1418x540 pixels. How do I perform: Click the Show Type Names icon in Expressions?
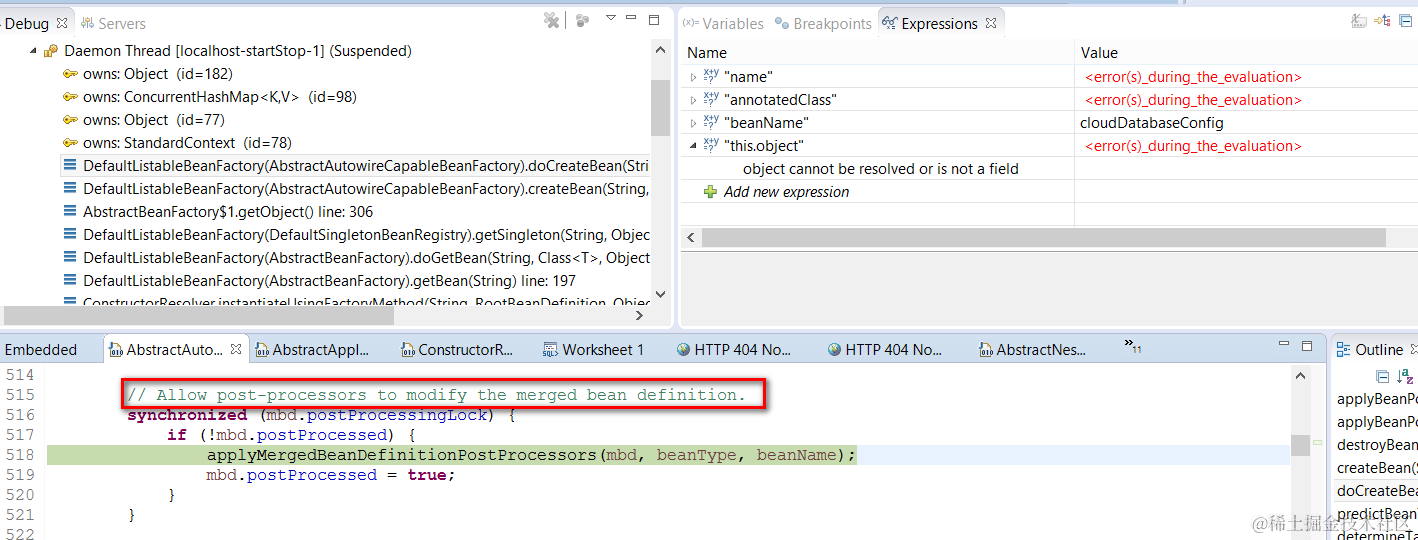pos(1359,20)
